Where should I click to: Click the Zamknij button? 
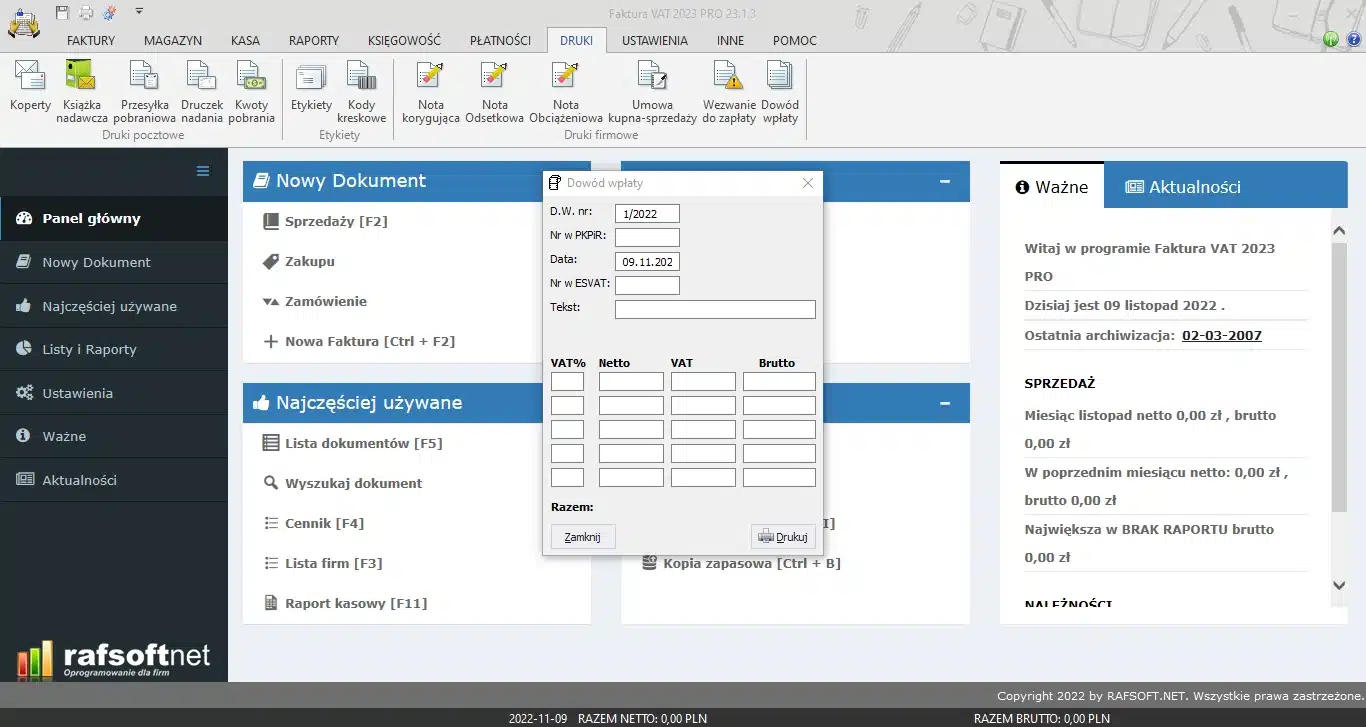[x=583, y=537]
